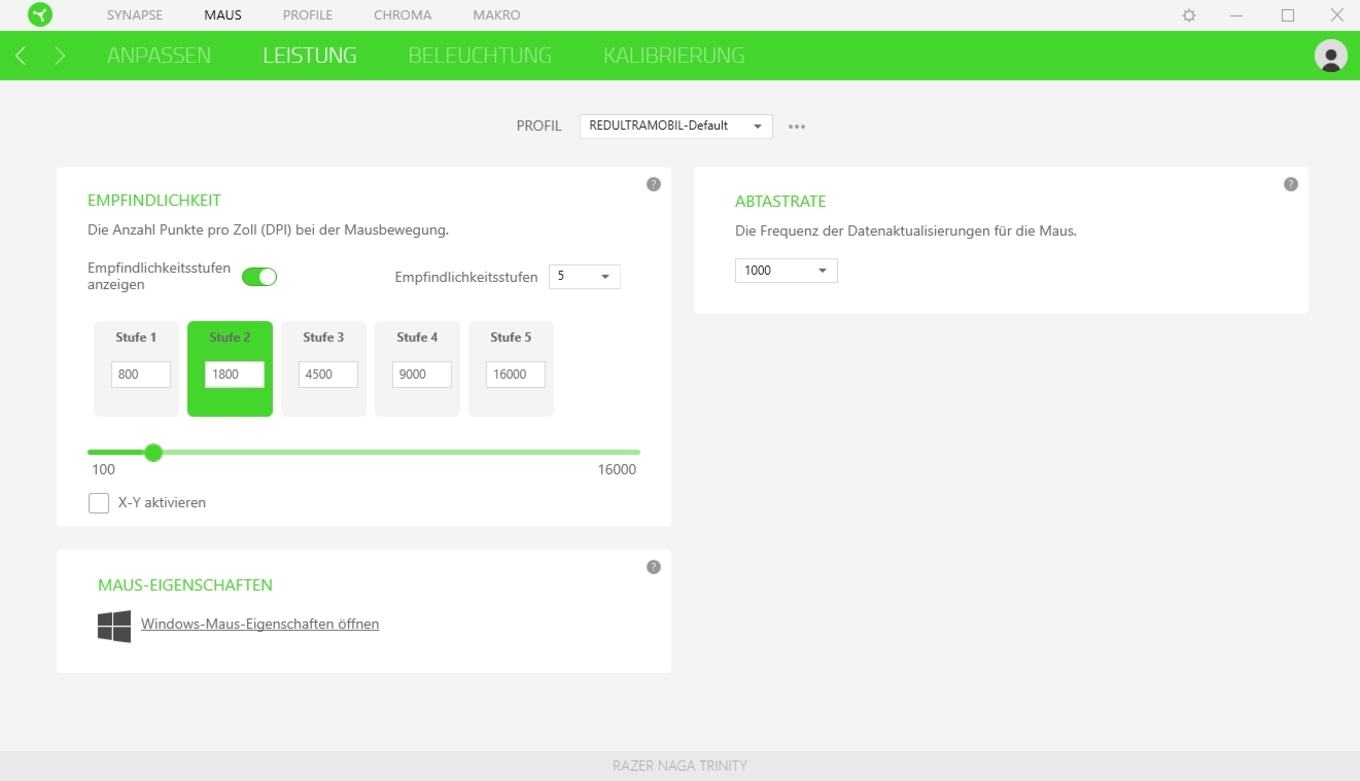Go back with the left arrow

[x=21, y=55]
